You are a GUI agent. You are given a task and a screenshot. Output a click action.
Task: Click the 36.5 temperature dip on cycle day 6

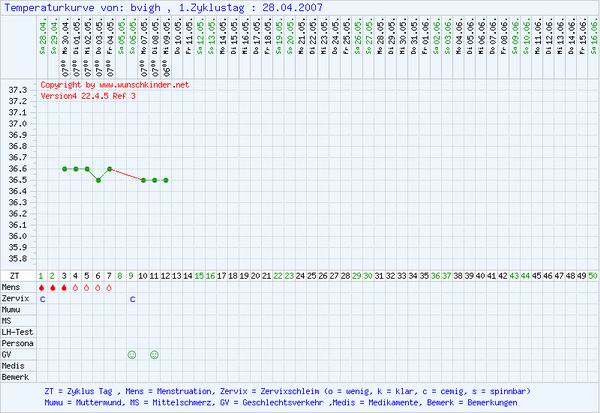(98, 180)
